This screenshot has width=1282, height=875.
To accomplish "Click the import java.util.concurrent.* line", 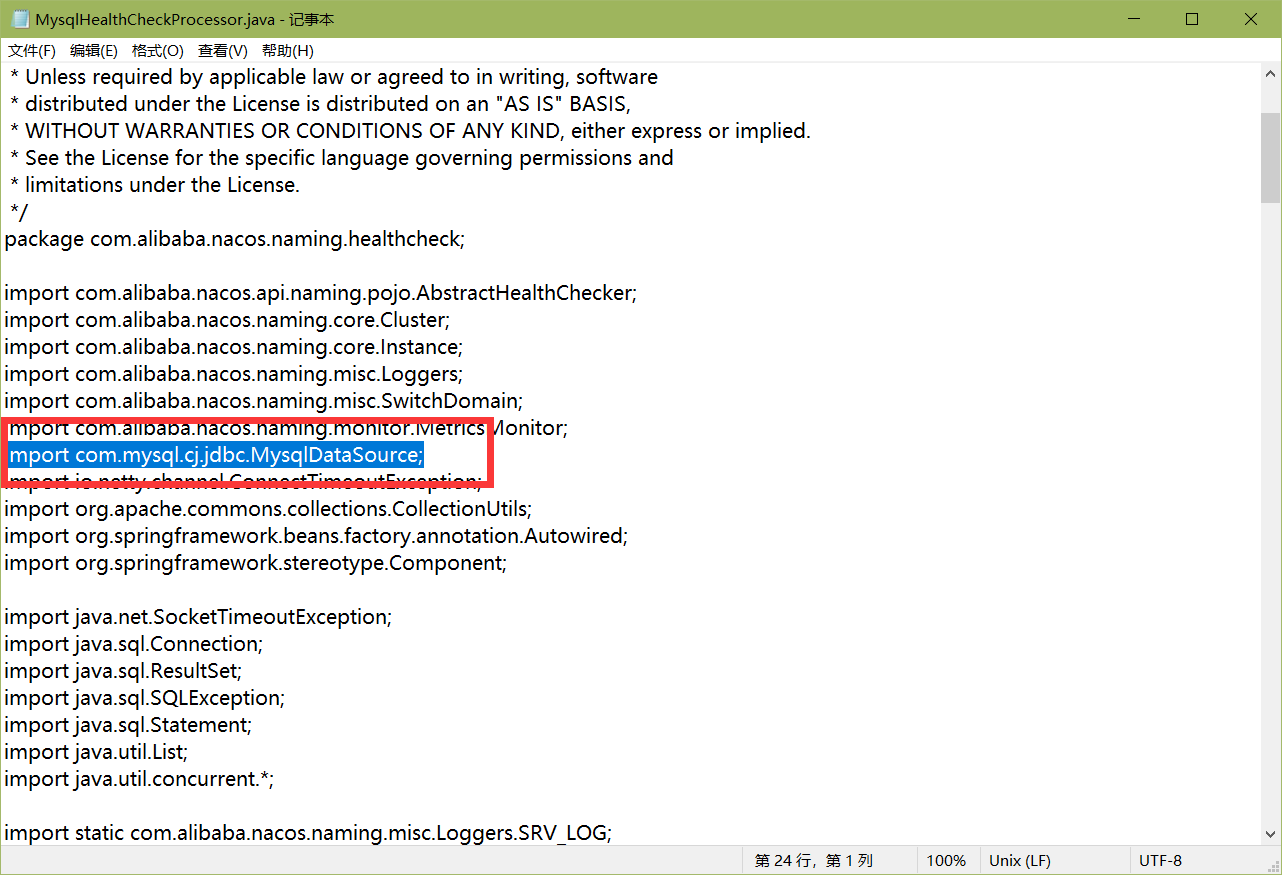I will click(139, 779).
